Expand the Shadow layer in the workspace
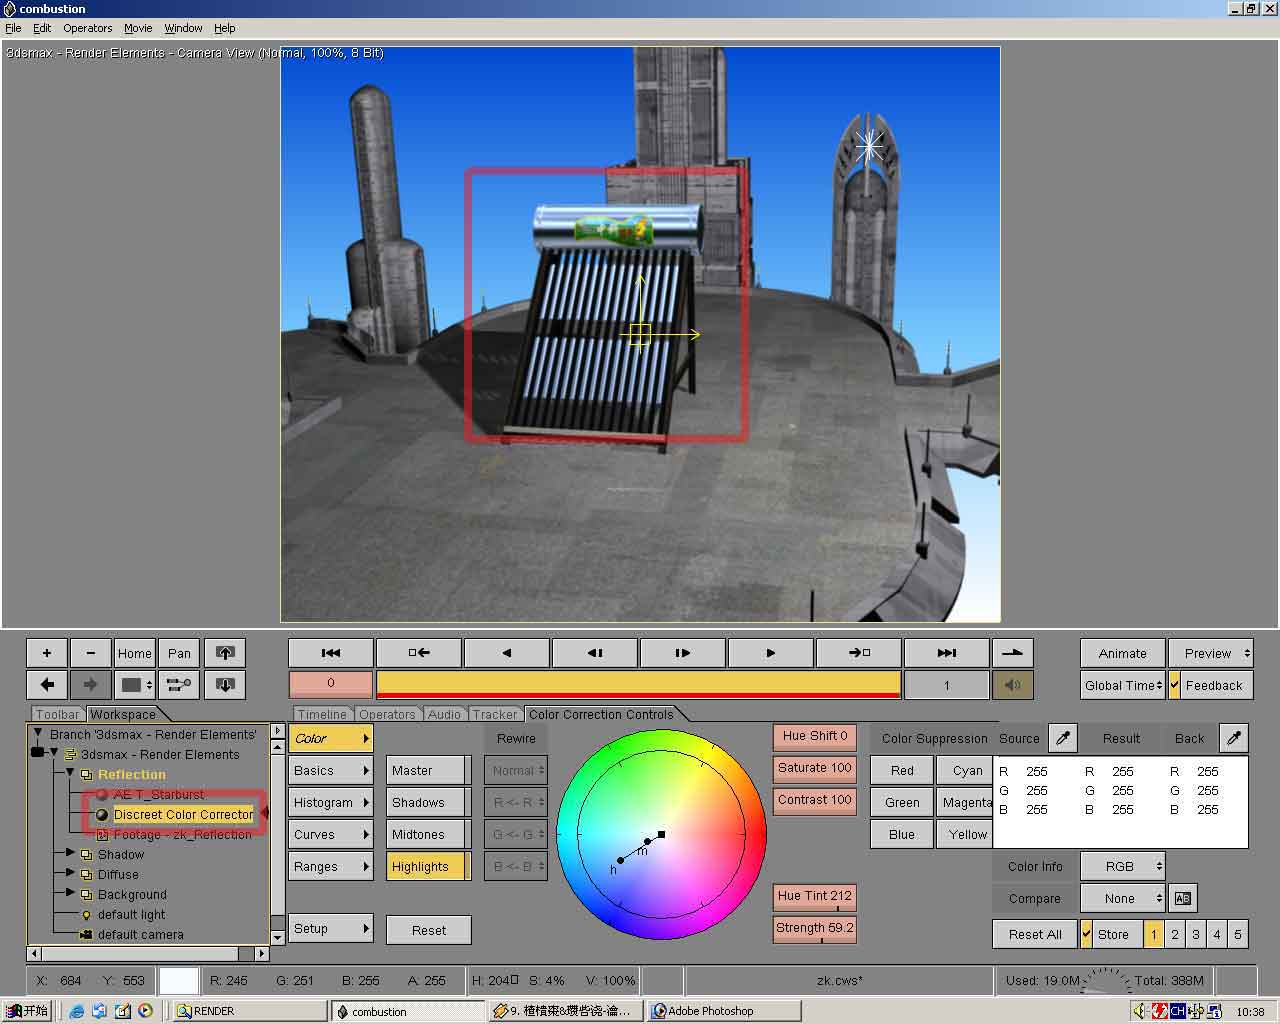This screenshot has width=1280, height=1024. (x=70, y=854)
